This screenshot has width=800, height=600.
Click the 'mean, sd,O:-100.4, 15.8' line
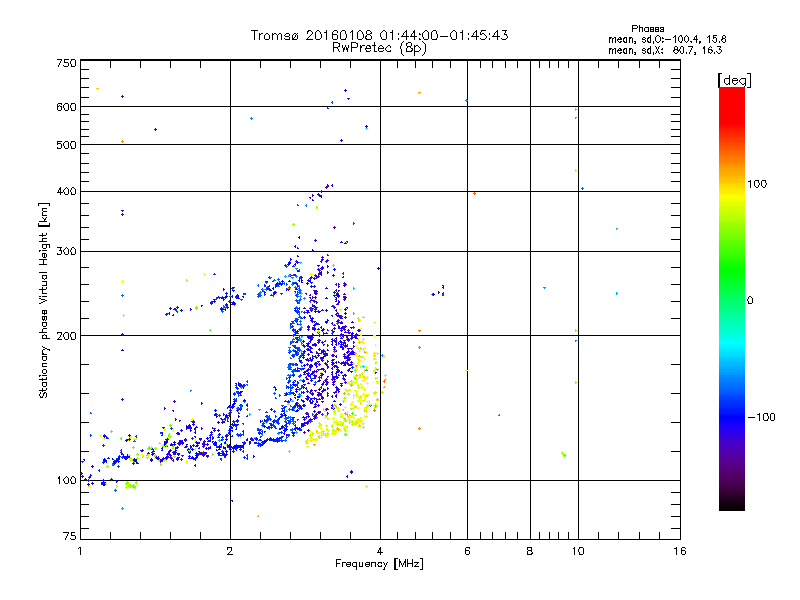pyautogui.click(x=667, y=39)
